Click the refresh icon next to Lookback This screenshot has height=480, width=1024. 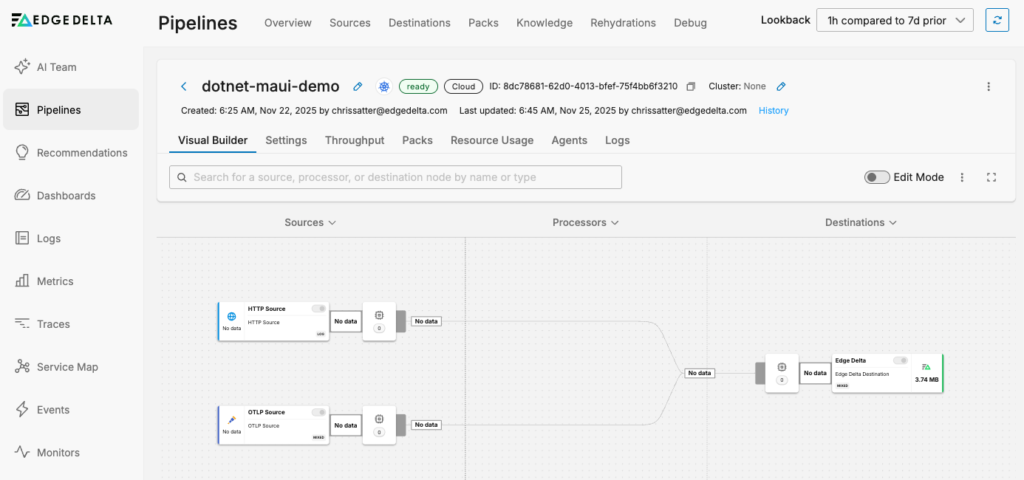[996, 20]
